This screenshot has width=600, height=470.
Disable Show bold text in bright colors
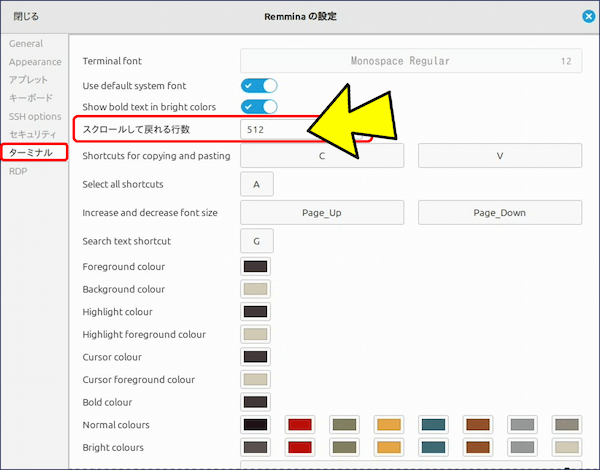click(x=259, y=106)
